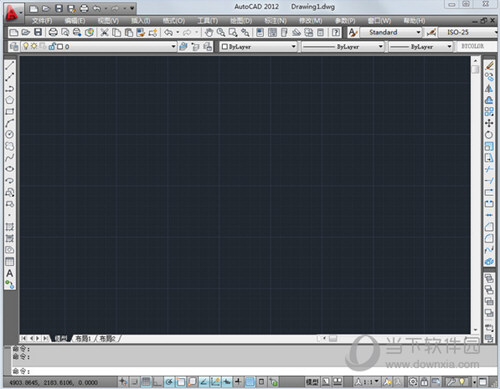Select the Revision Cloud tool
The image size is (500, 389).
tap(10, 146)
